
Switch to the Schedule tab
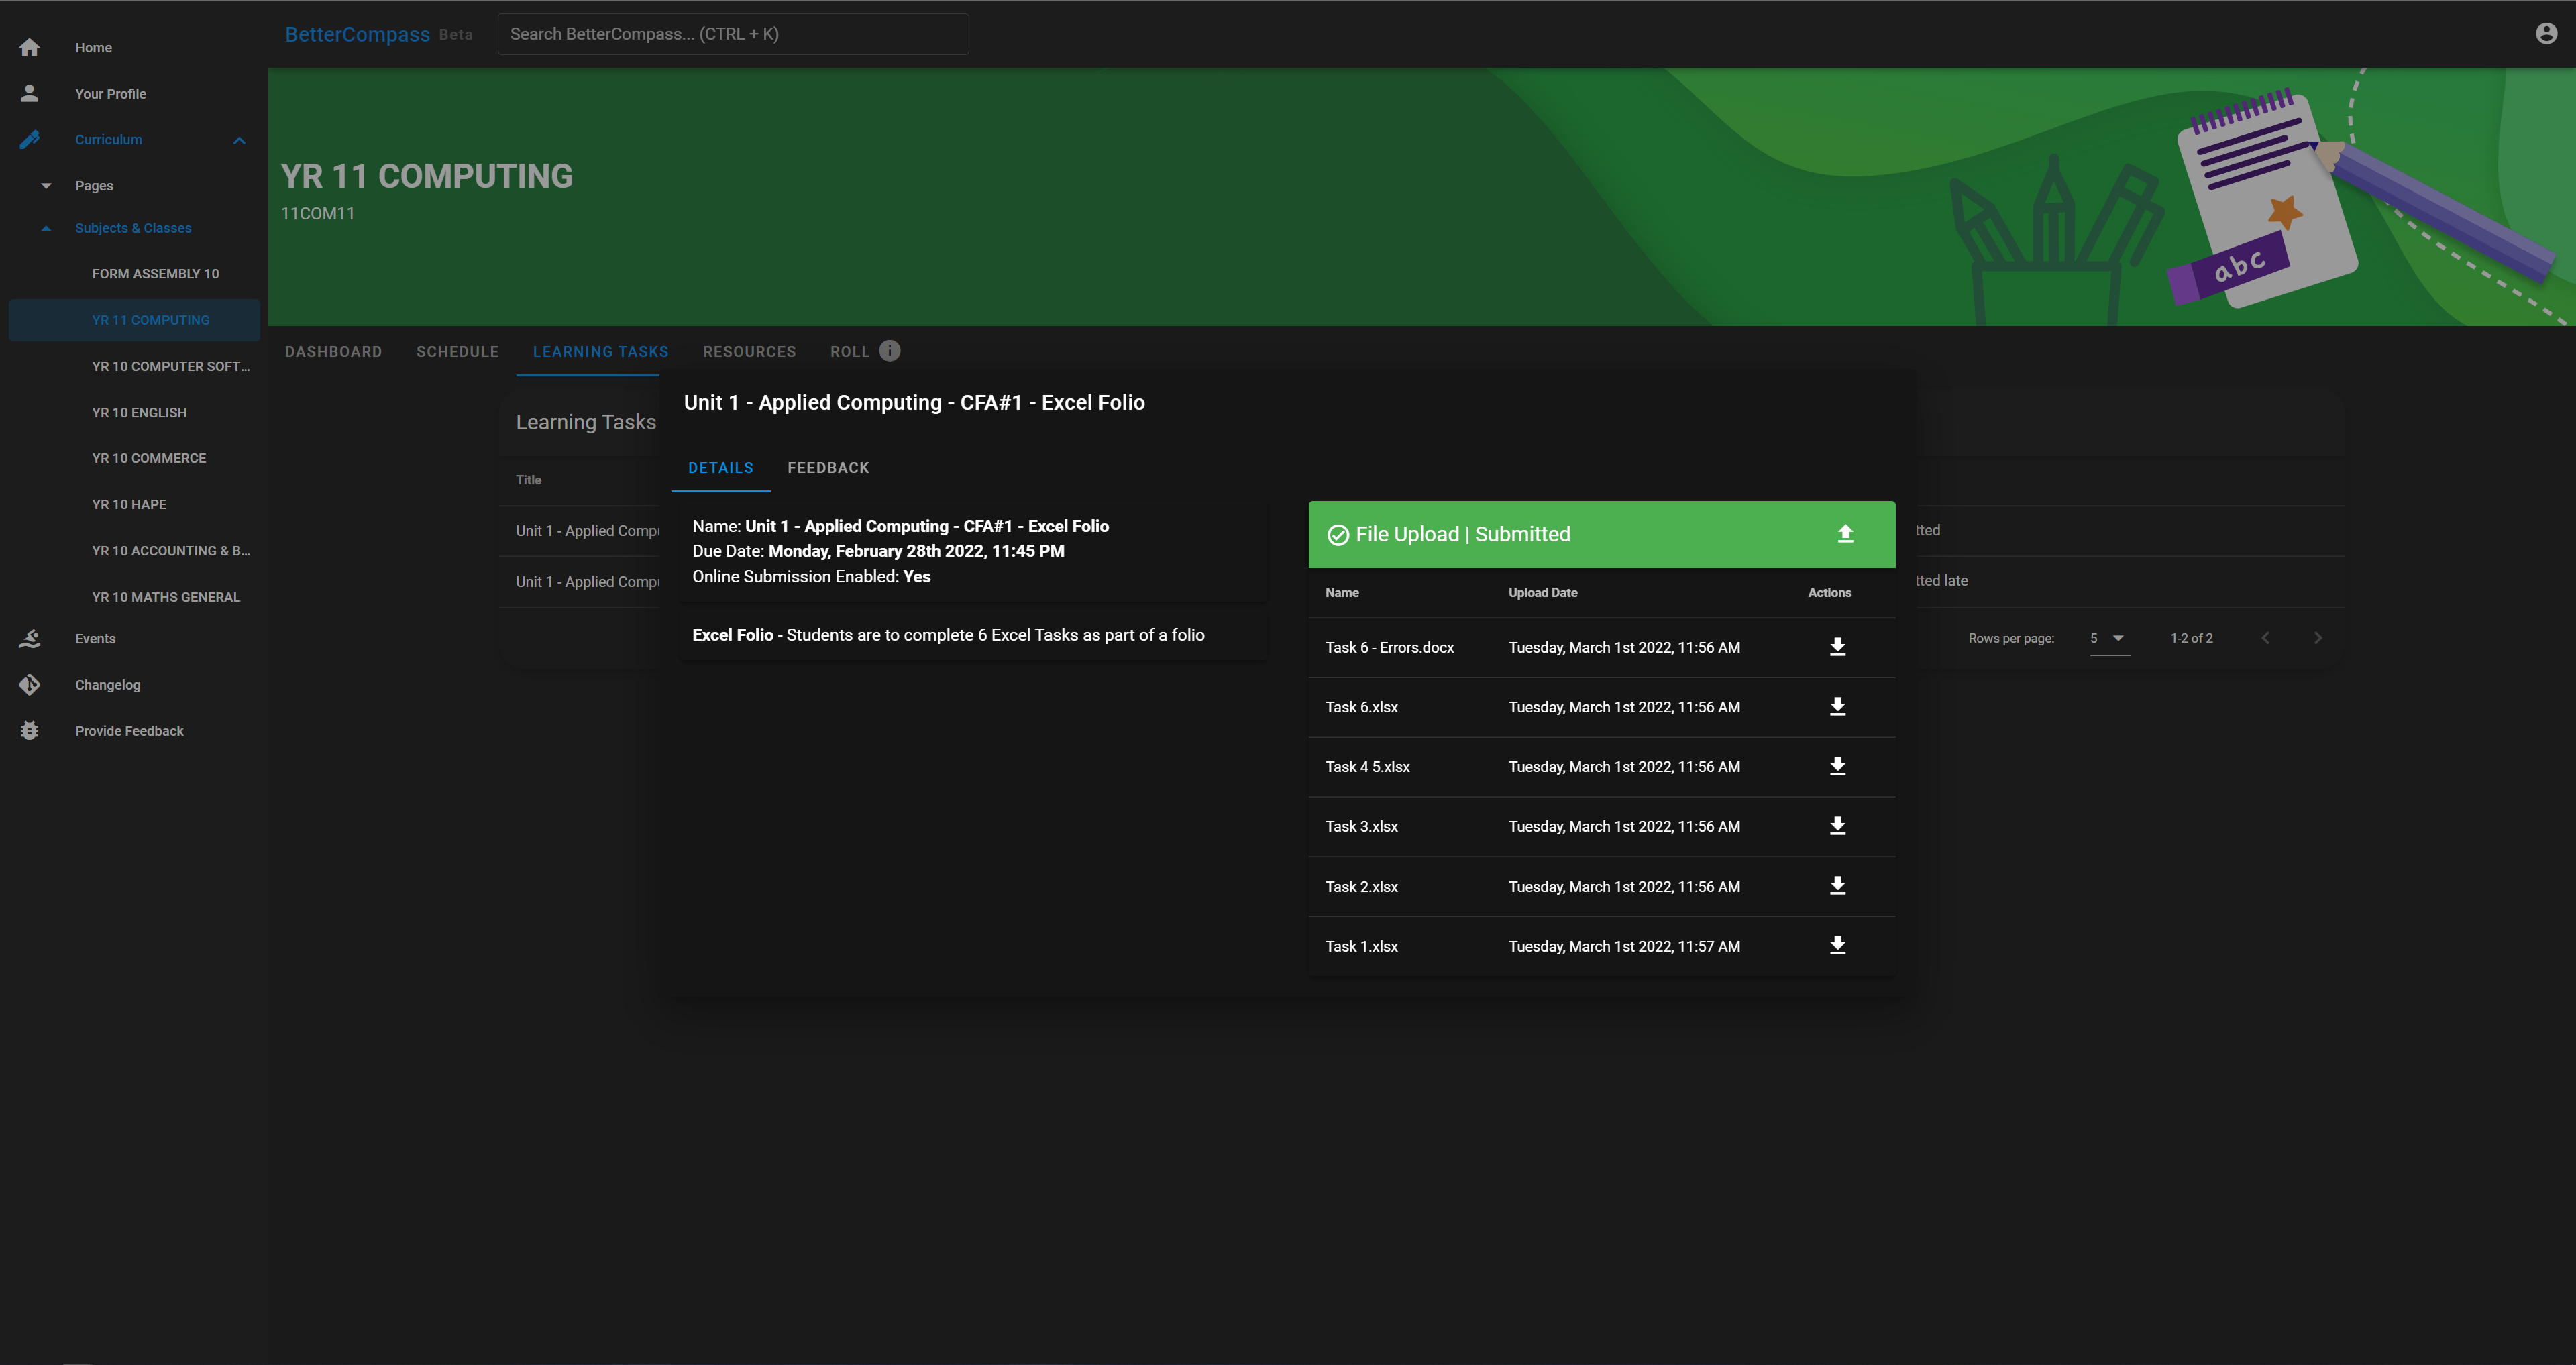pyautogui.click(x=457, y=352)
